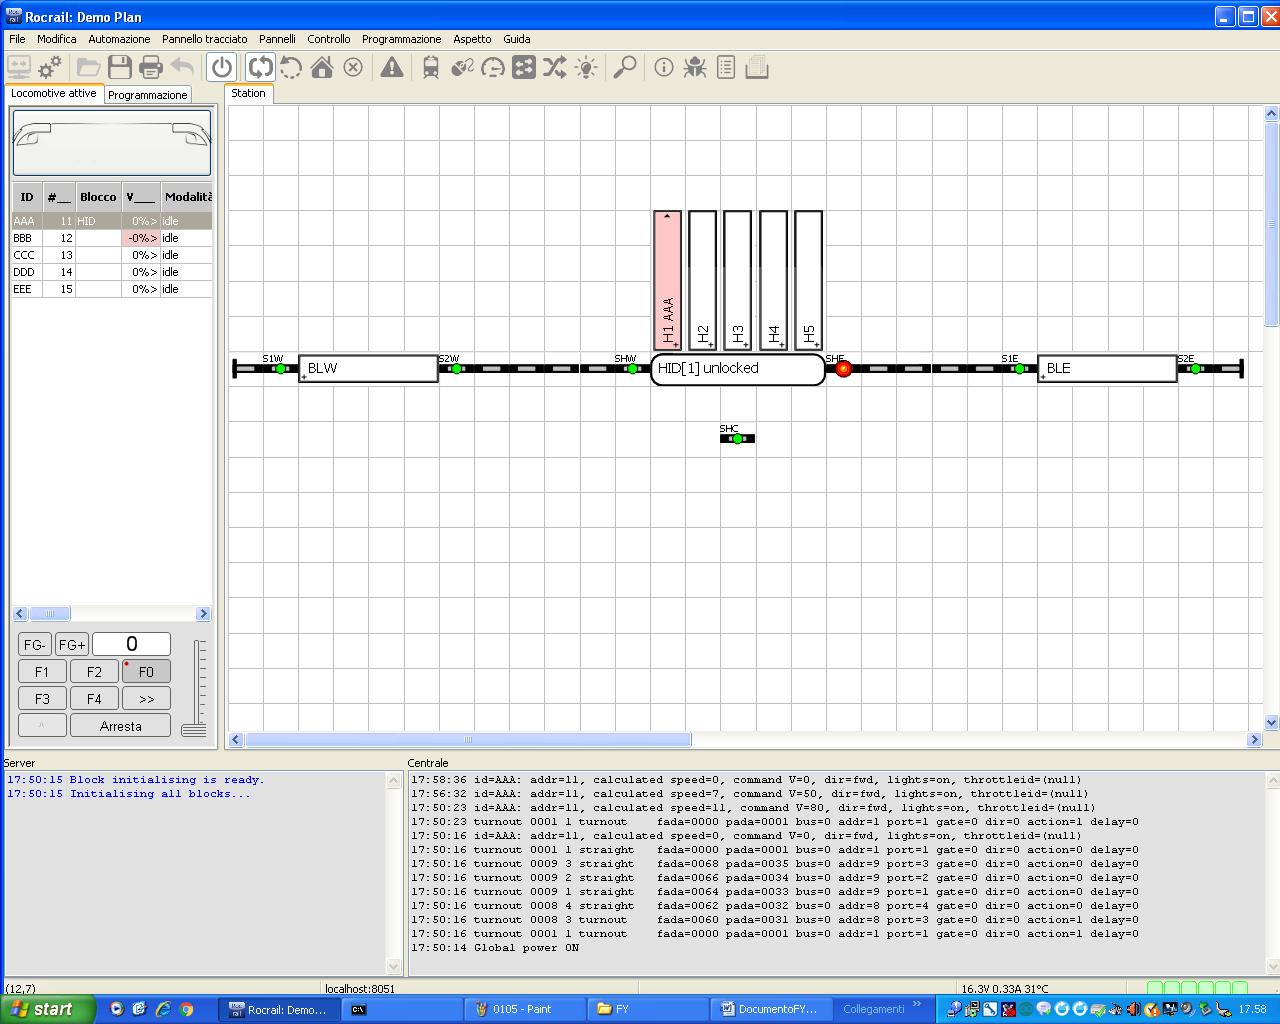Click the light bulb toolbar icon
The image size is (1280, 1024).
point(586,67)
